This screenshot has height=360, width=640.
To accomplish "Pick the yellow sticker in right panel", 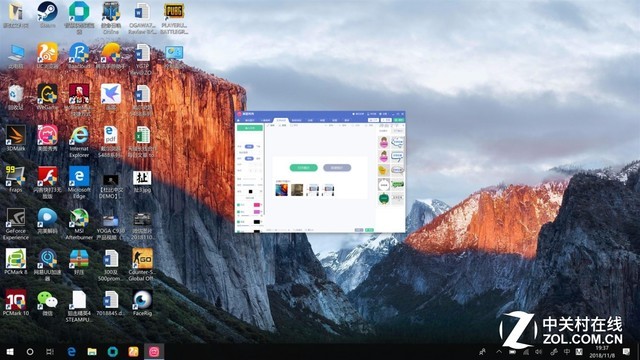I will (x=383, y=170).
